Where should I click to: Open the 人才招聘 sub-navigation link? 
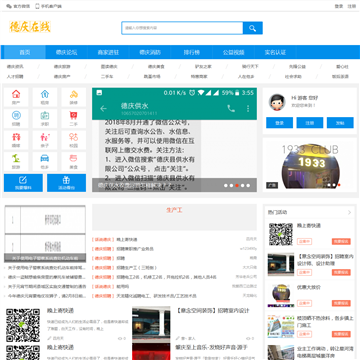(x=15, y=77)
